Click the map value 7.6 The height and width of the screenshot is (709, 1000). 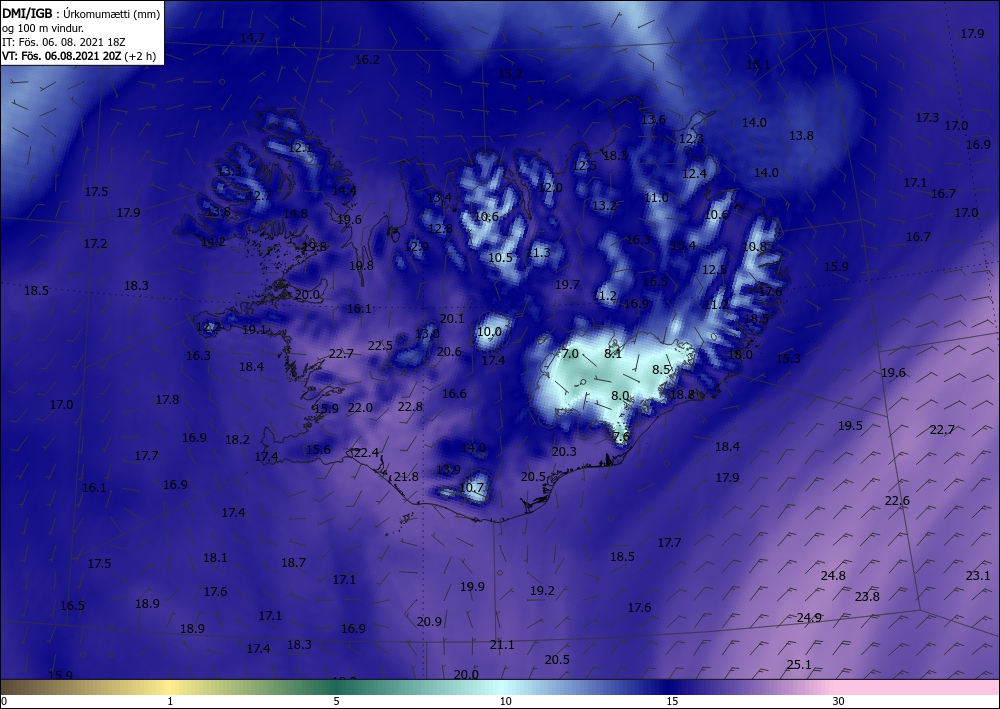[x=621, y=437]
